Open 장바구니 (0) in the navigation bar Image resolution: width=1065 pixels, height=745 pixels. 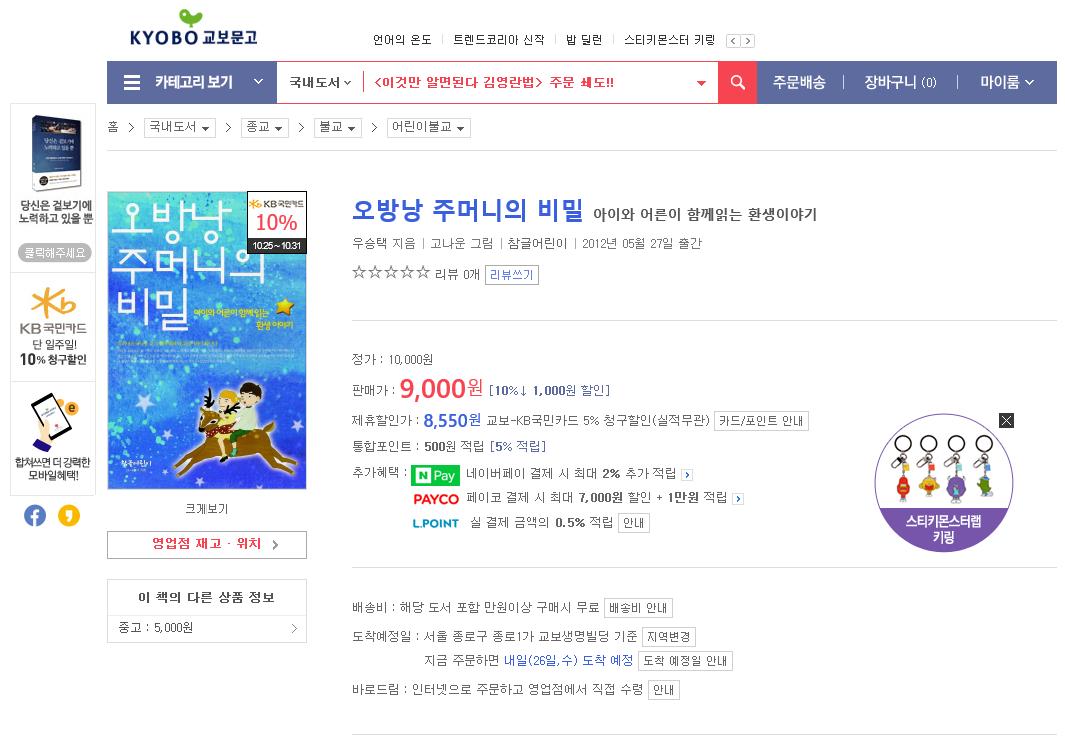coord(900,82)
